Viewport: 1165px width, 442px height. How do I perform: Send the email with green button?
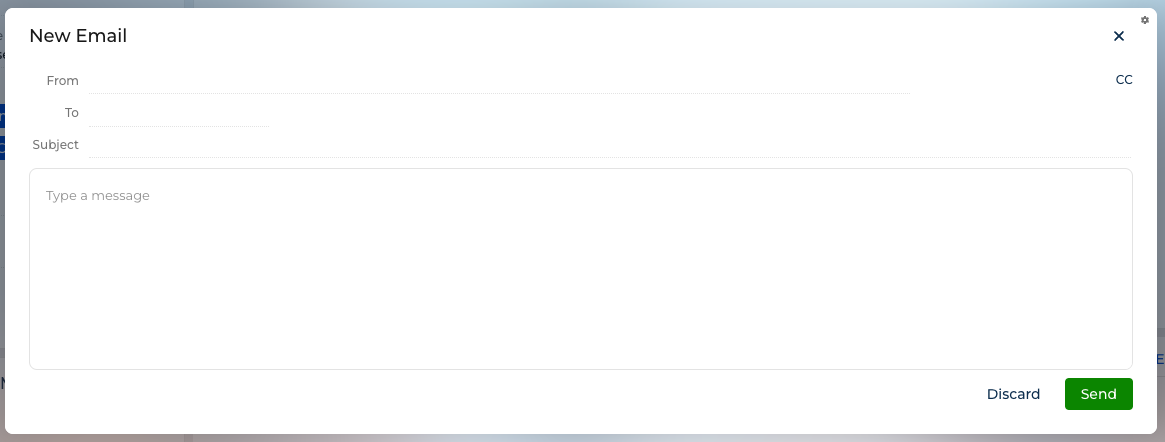click(1098, 394)
